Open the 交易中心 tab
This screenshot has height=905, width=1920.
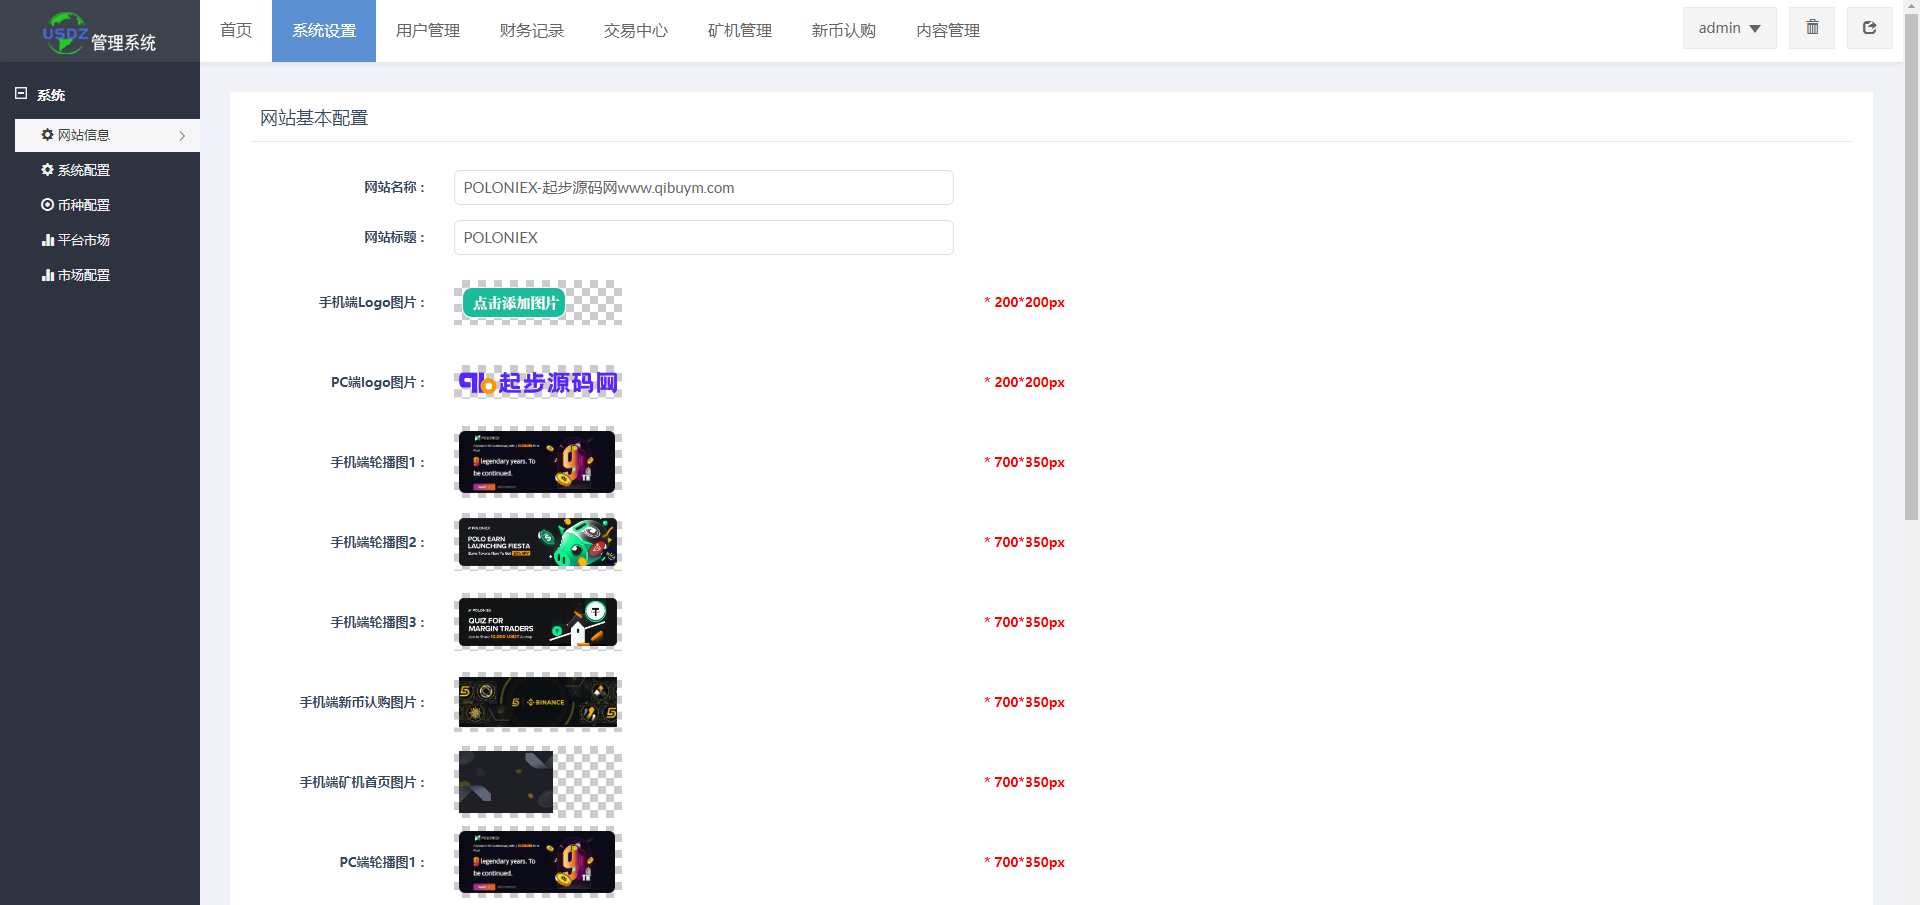point(636,31)
